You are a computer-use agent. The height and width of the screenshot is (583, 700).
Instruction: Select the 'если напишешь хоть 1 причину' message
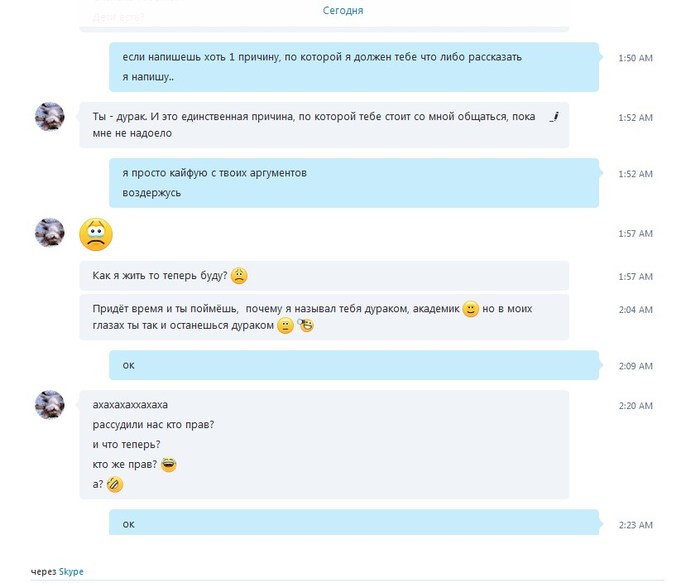pos(354,67)
